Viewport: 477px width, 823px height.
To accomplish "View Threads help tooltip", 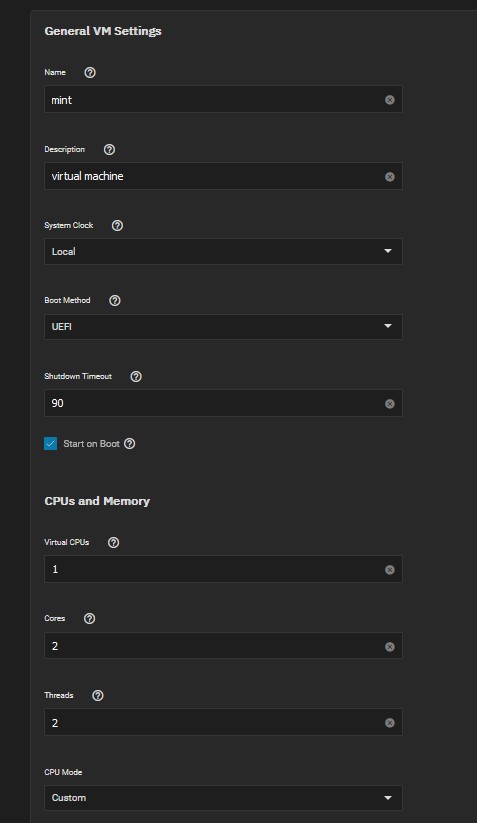I will pos(98,695).
